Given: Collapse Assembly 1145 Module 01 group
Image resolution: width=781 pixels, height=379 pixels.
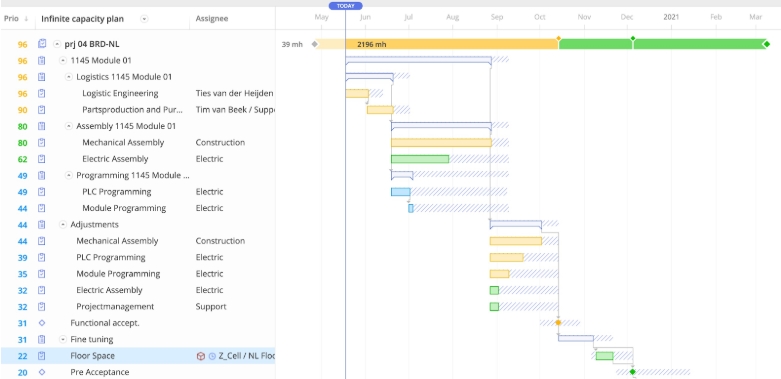Looking at the screenshot, I should (69, 126).
